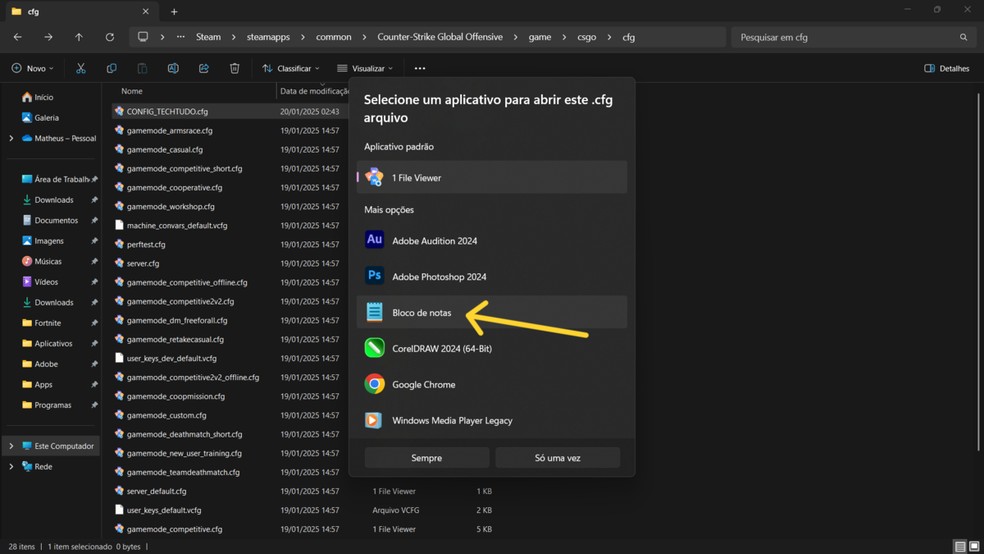This screenshot has width=984, height=554.
Task: Open the Visualizar view dropdown
Action: pyautogui.click(x=365, y=69)
